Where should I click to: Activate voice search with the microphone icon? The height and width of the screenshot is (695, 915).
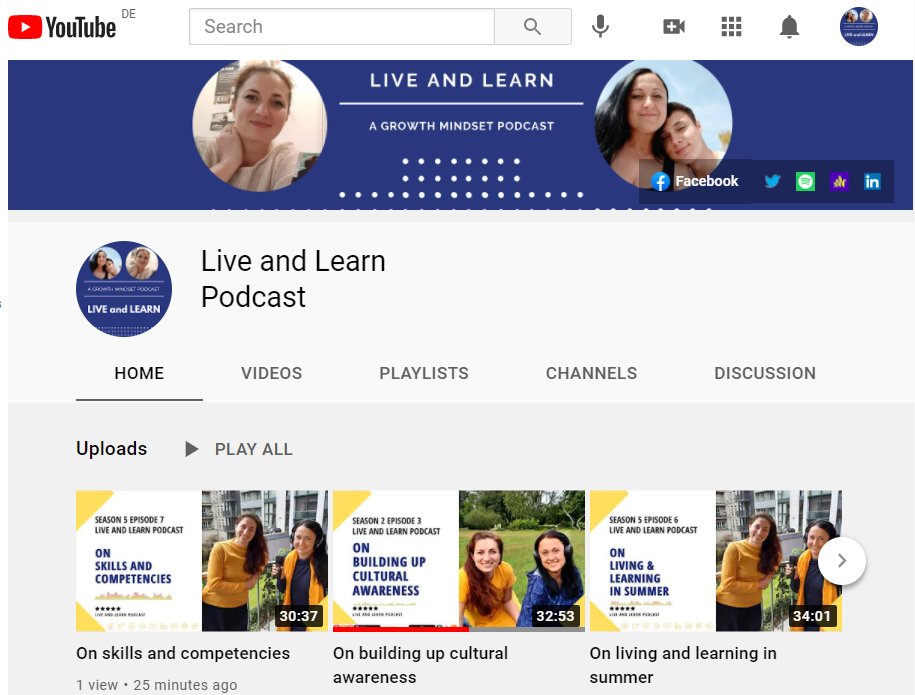pyautogui.click(x=600, y=27)
